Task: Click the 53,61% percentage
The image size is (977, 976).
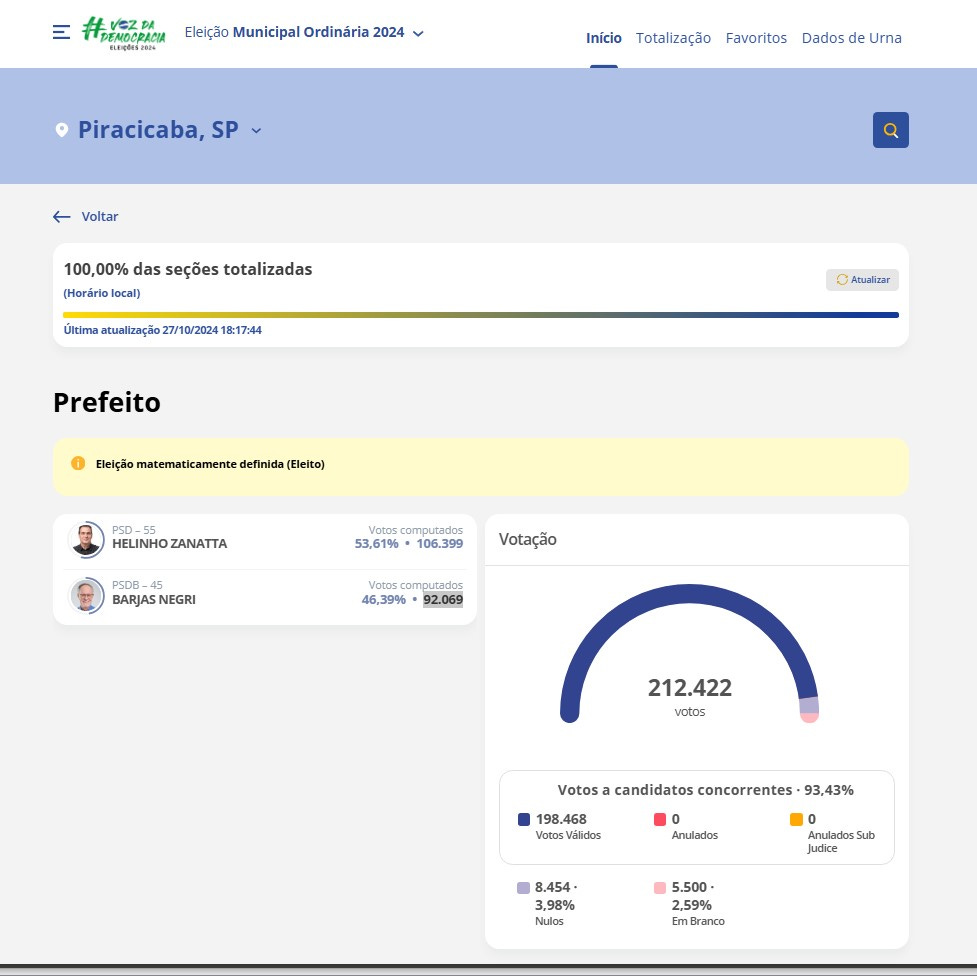Action: click(376, 543)
